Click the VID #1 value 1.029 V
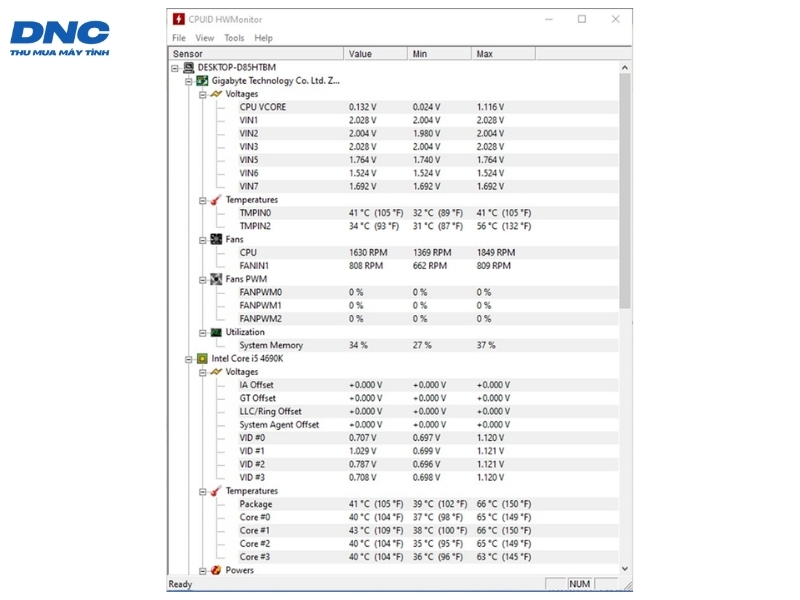The height and width of the screenshot is (600, 800). click(x=363, y=451)
